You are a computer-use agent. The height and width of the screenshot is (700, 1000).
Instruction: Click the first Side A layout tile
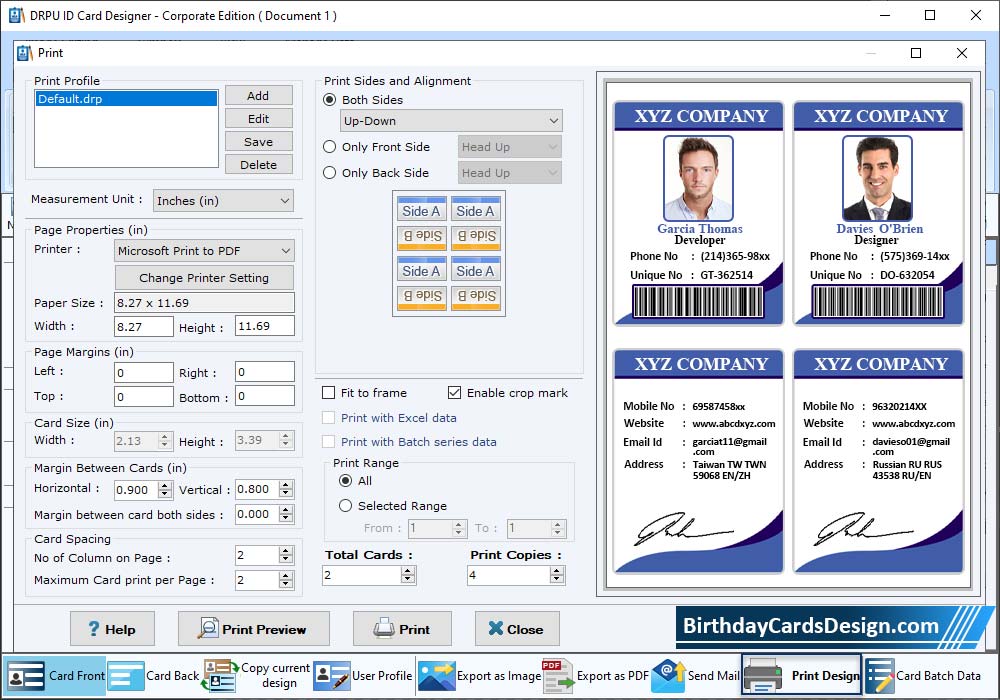[x=422, y=210]
